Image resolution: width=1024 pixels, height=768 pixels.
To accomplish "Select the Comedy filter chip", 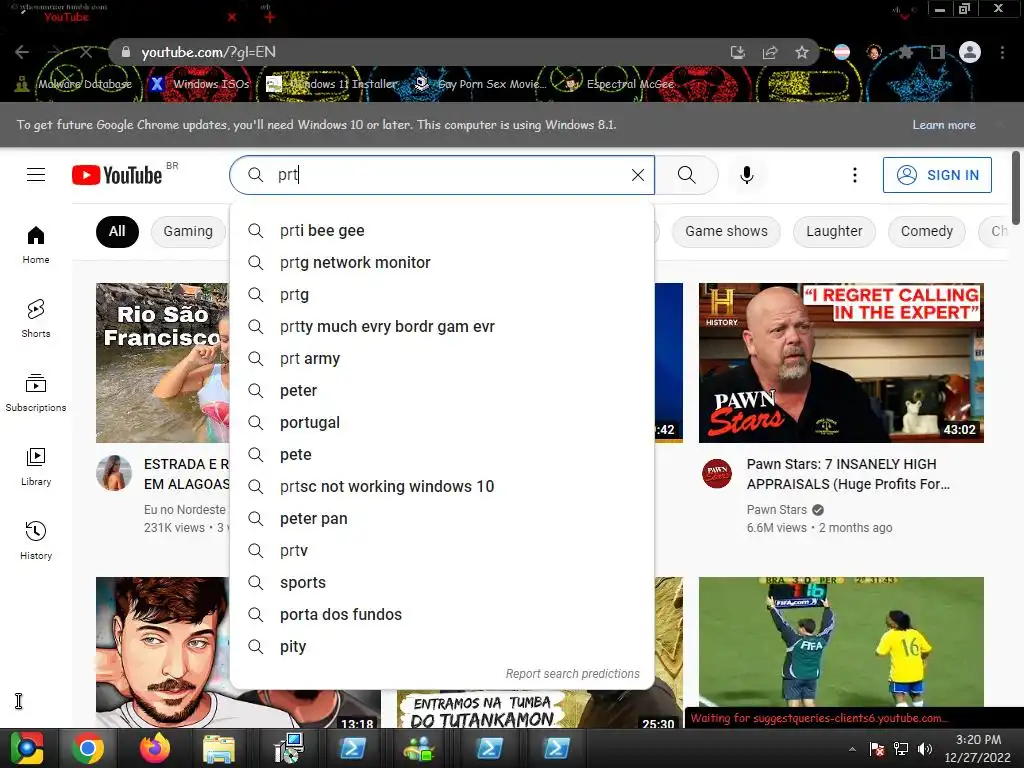I will (927, 232).
